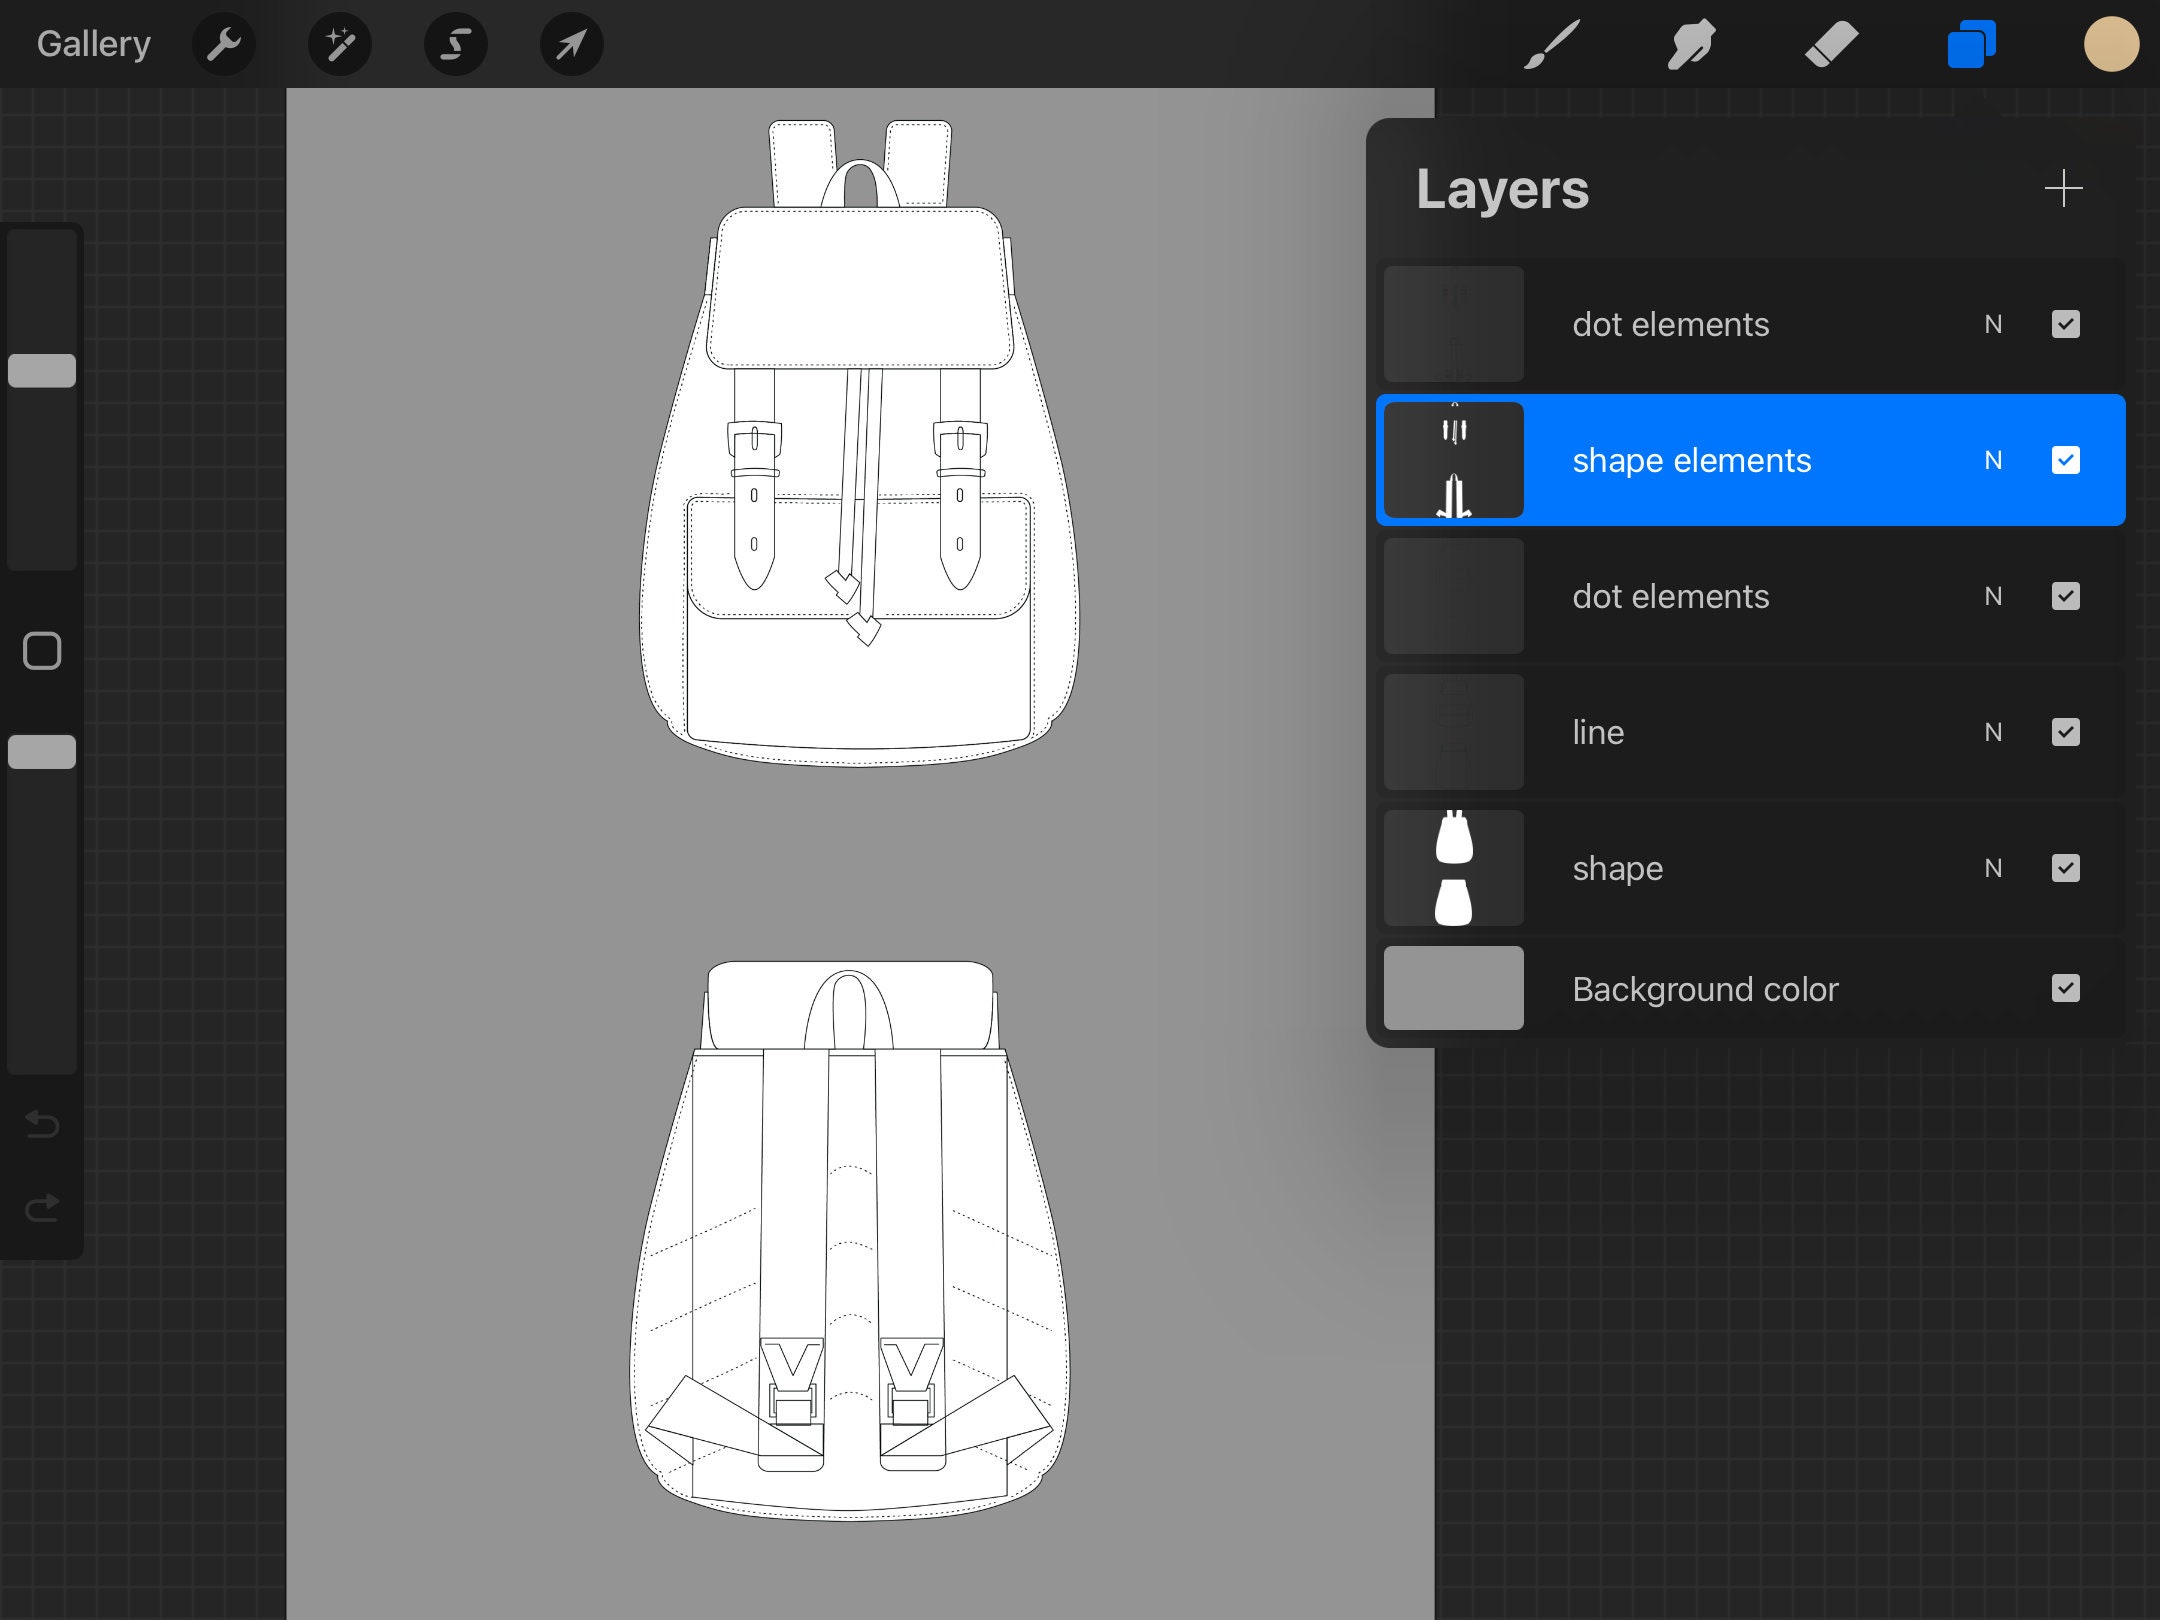Activate the Transform arrow tool
This screenshot has width=2160, height=1620.
[571, 44]
